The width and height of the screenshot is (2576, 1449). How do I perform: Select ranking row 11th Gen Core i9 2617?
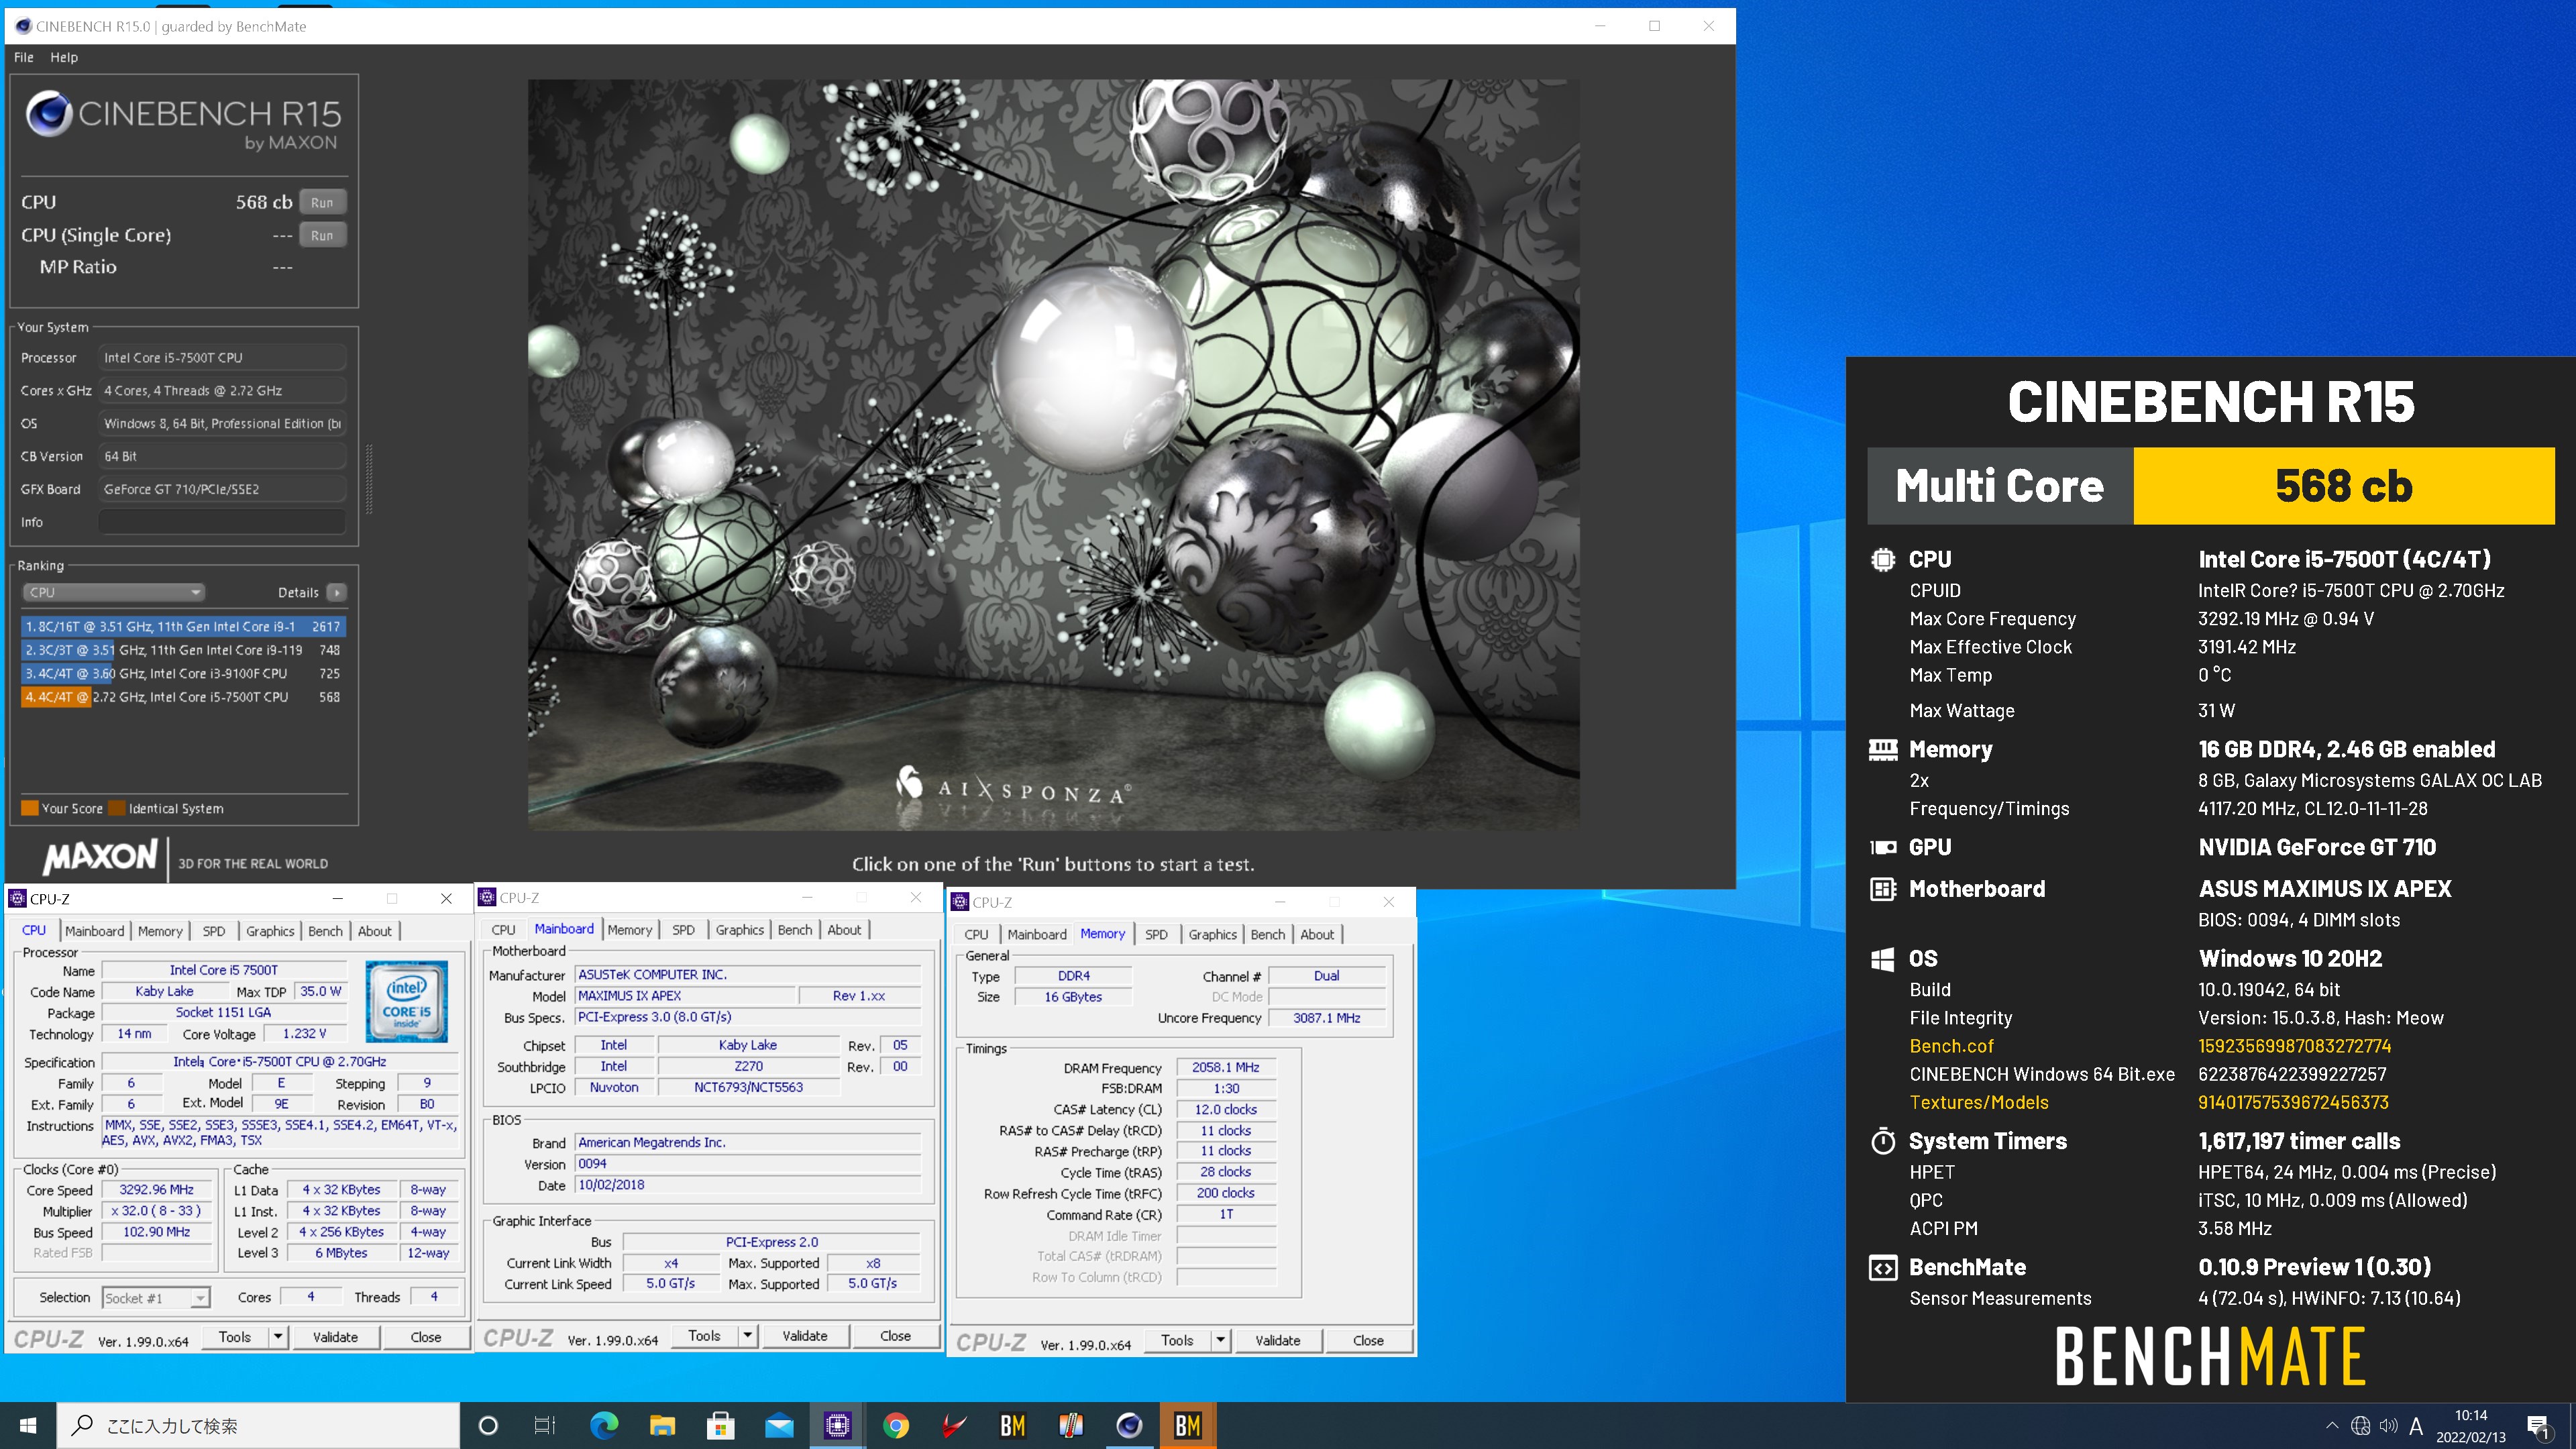pos(183,626)
